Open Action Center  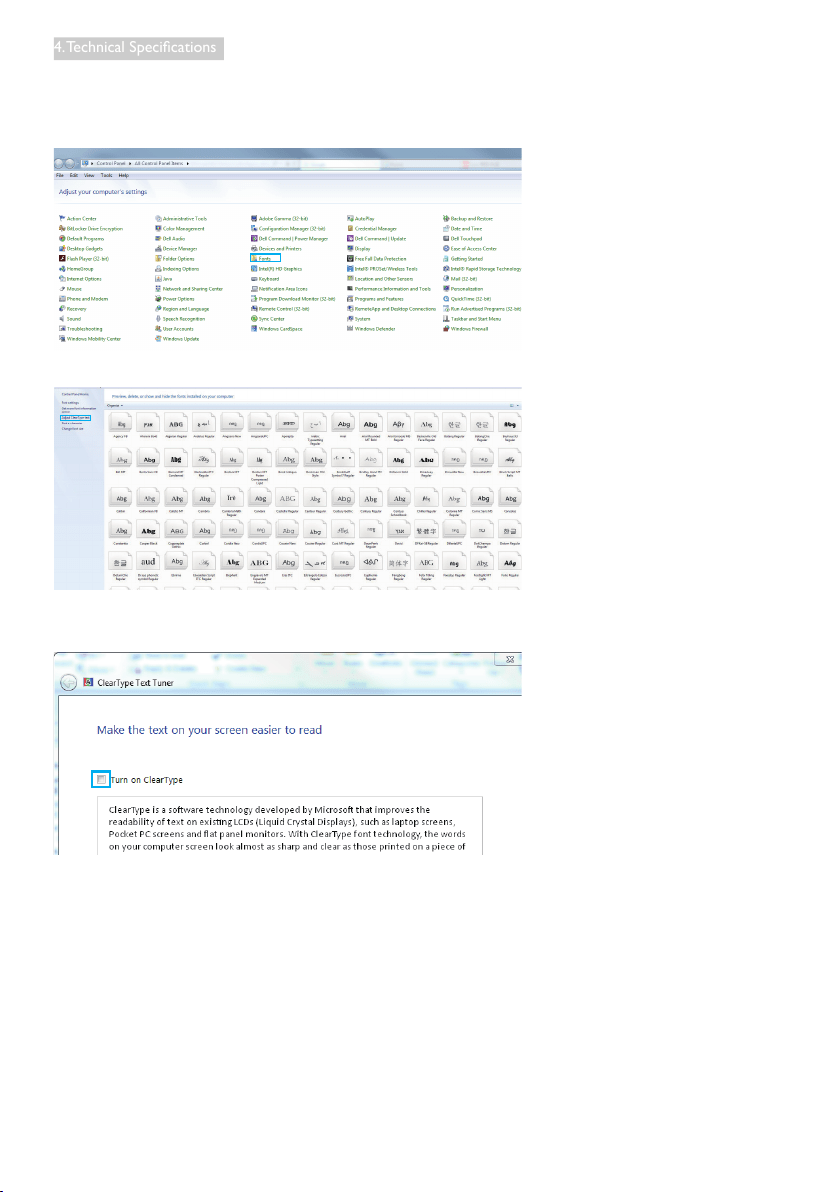(x=78, y=218)
